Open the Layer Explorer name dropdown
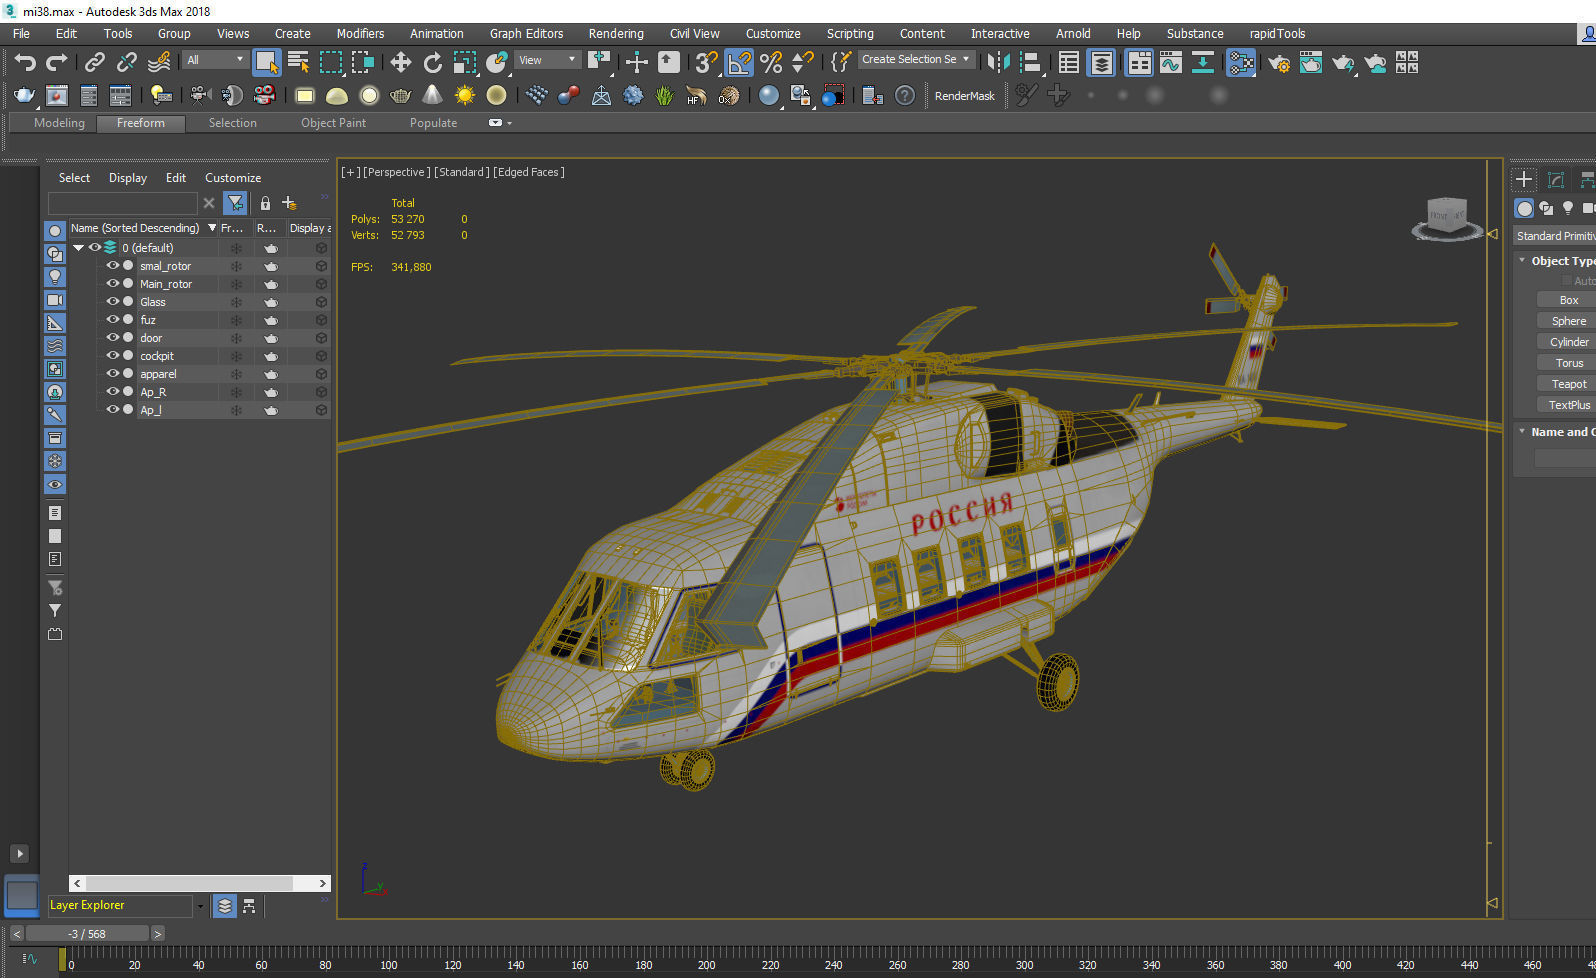Viewport: 1596px width, 978px height. 200,906
